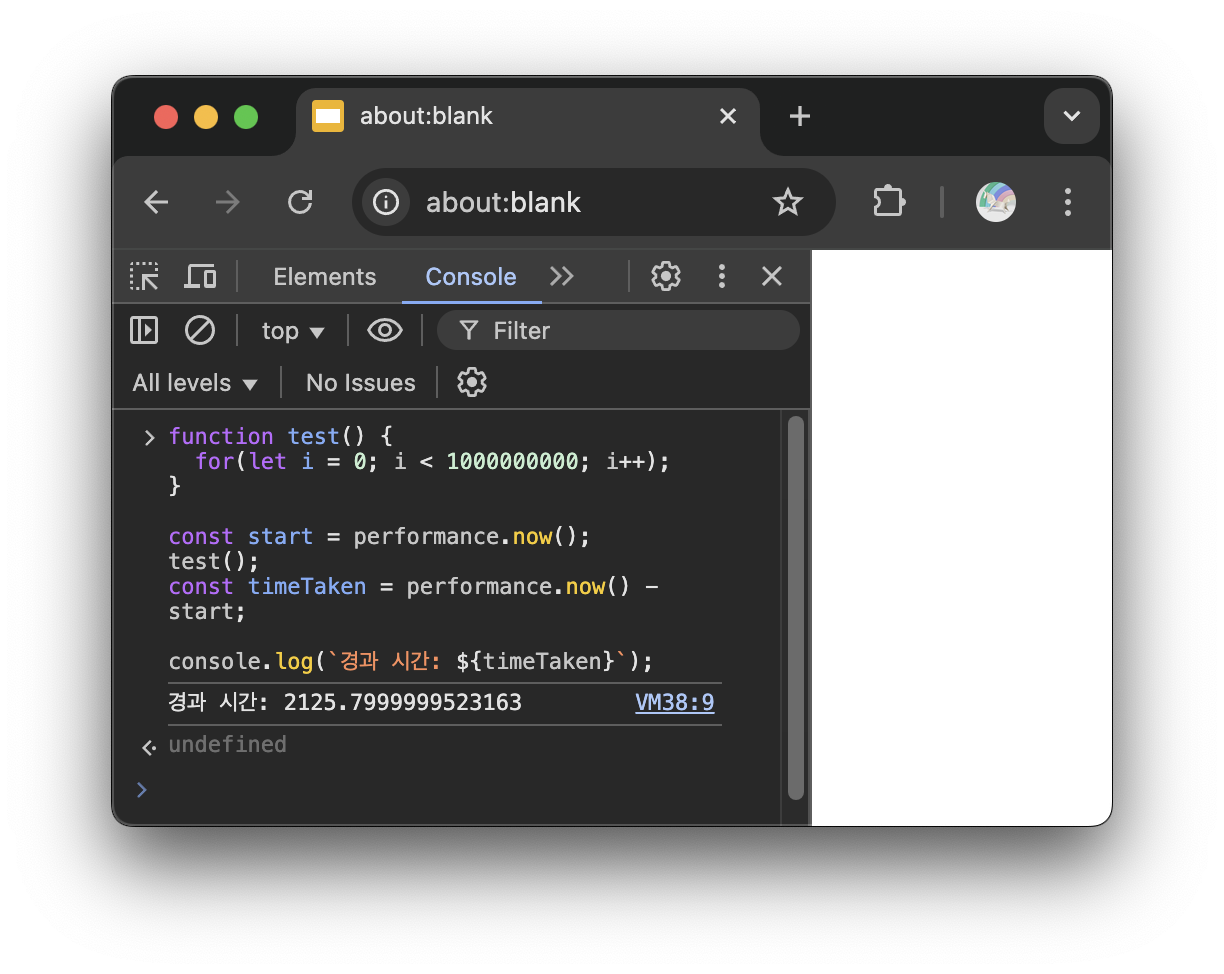Click the undefined return value
This screenshot has height=974, width=1224.
(227, 744)
